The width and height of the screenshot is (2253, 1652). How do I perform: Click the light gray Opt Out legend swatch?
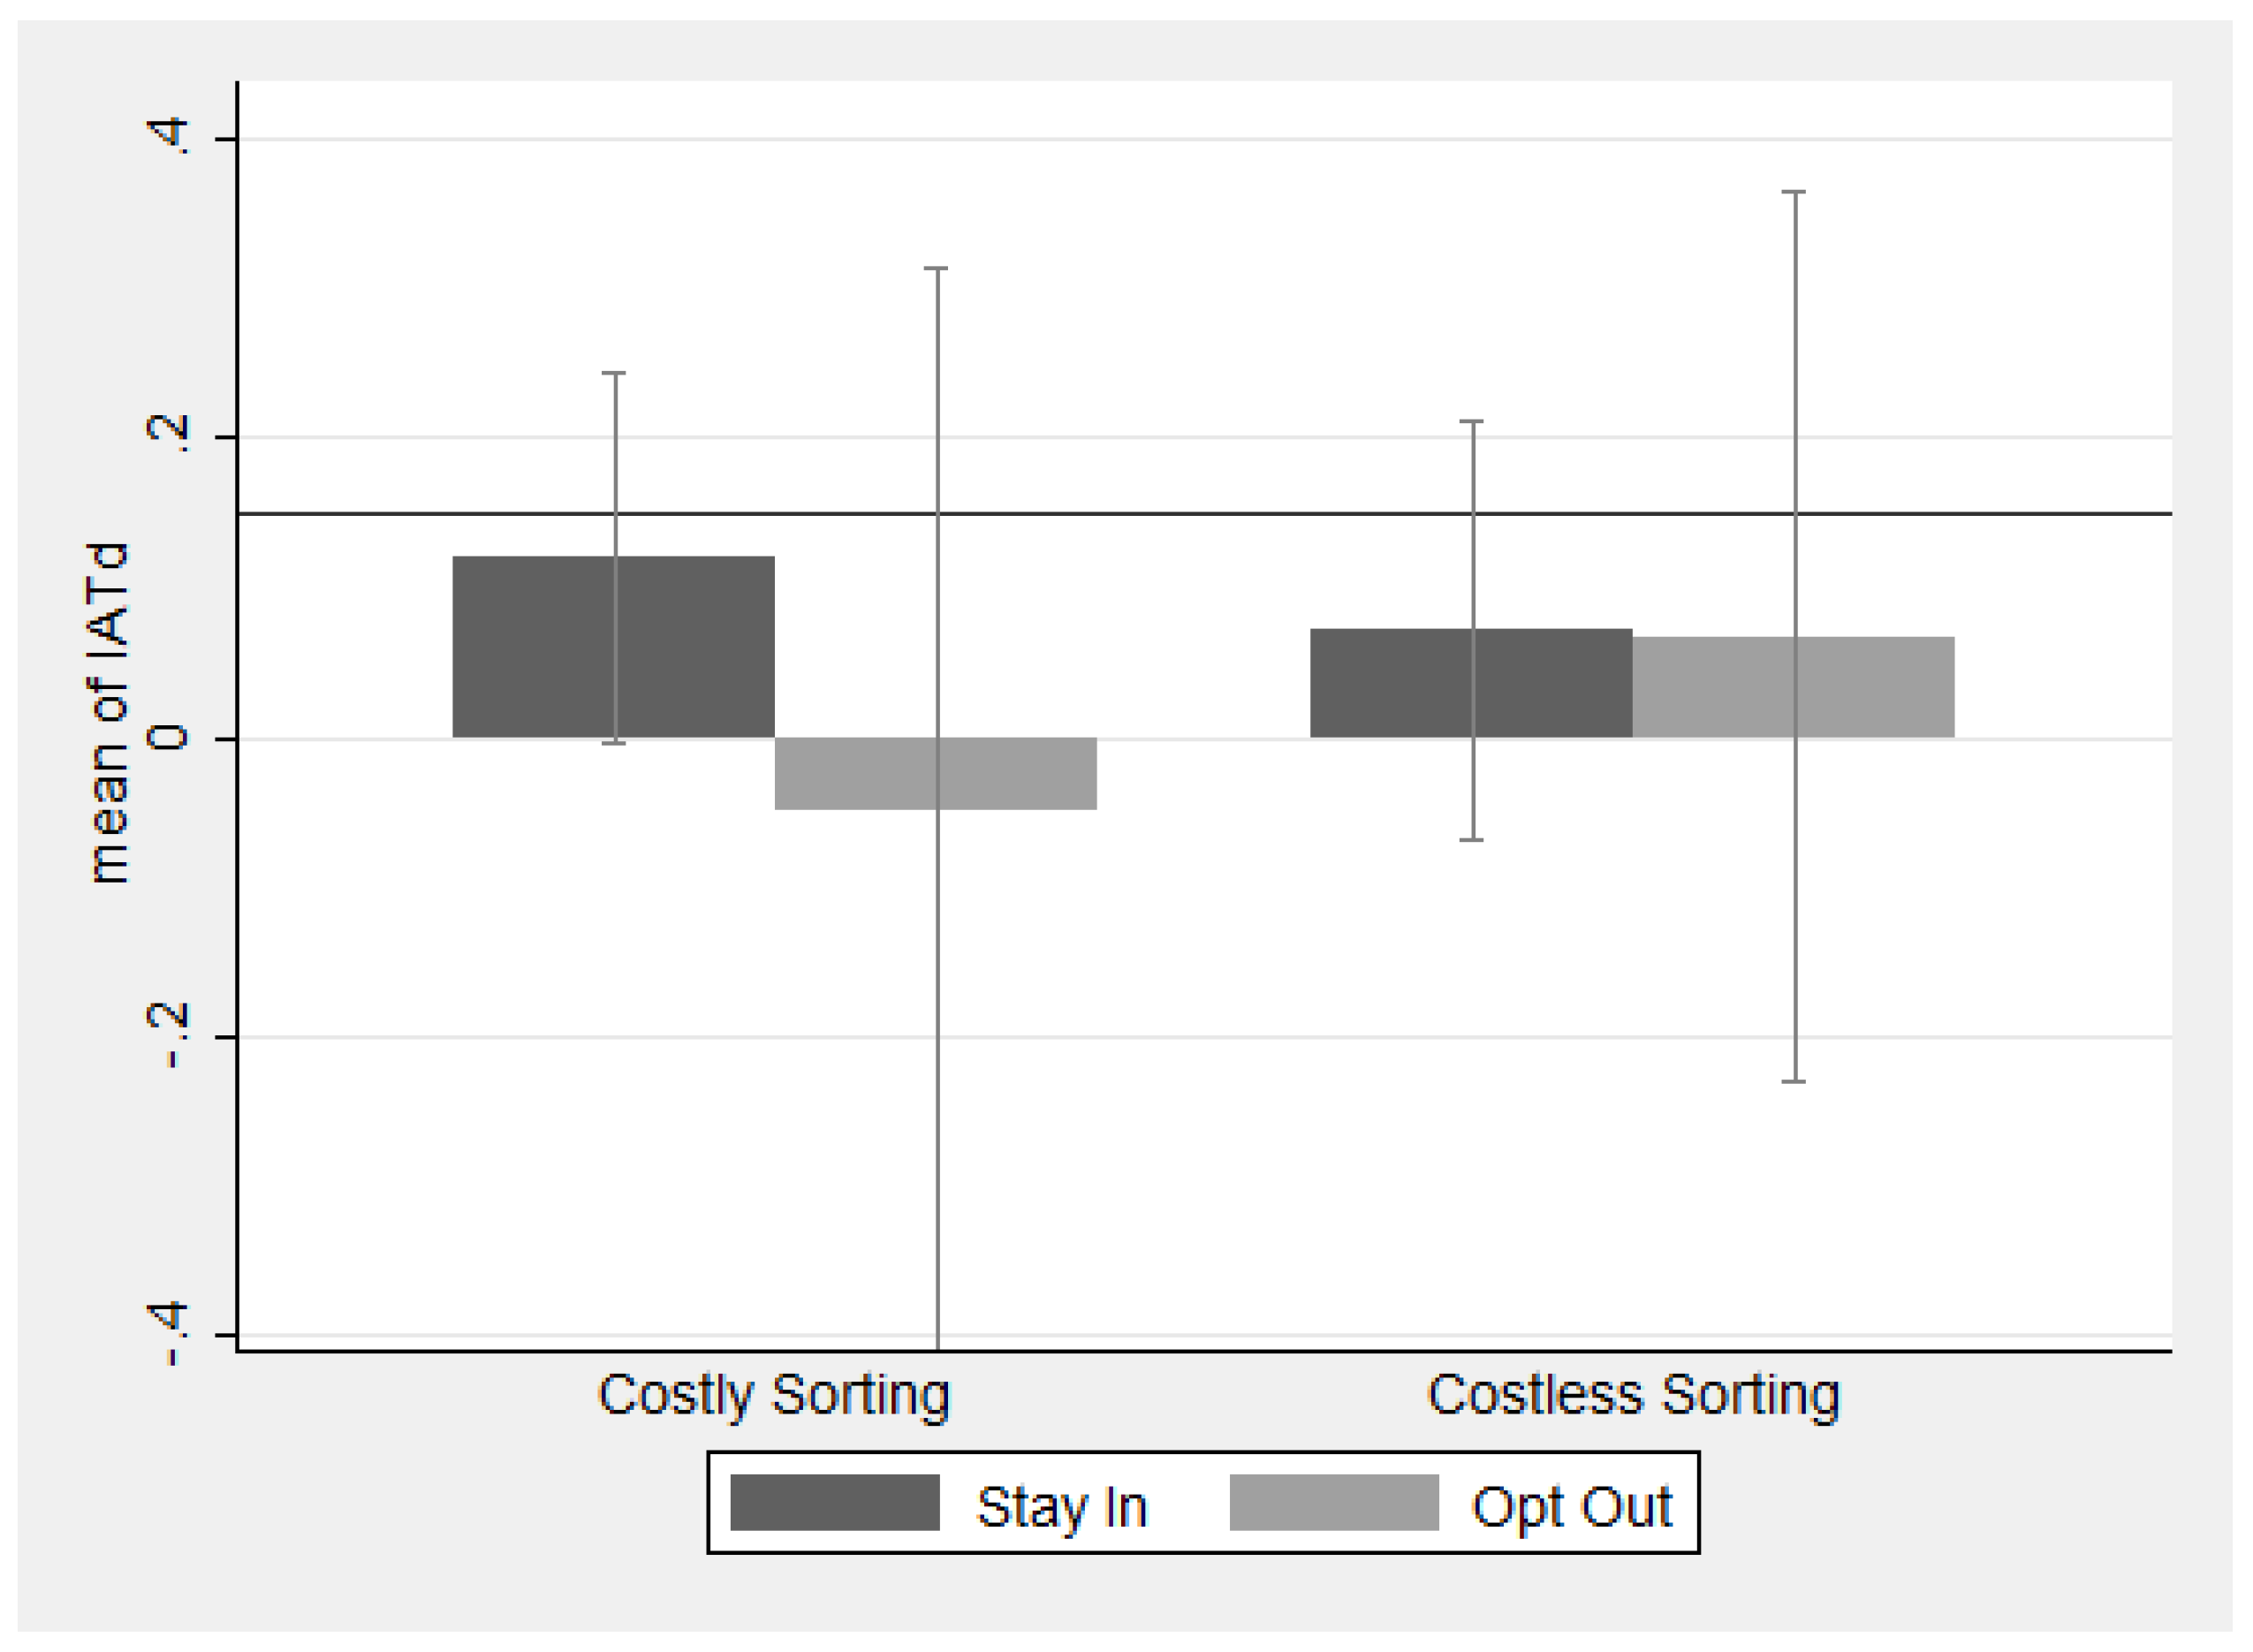(1333, 1502)
